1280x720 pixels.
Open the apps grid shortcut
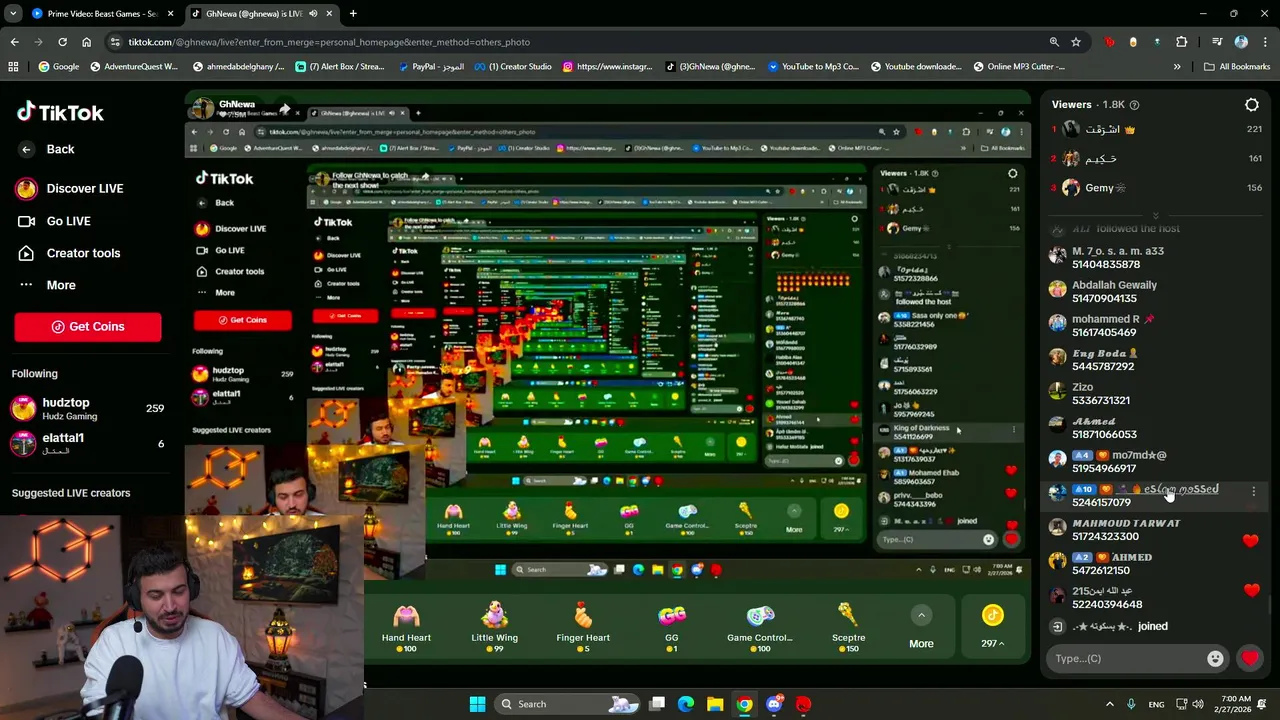coord(13,67)
